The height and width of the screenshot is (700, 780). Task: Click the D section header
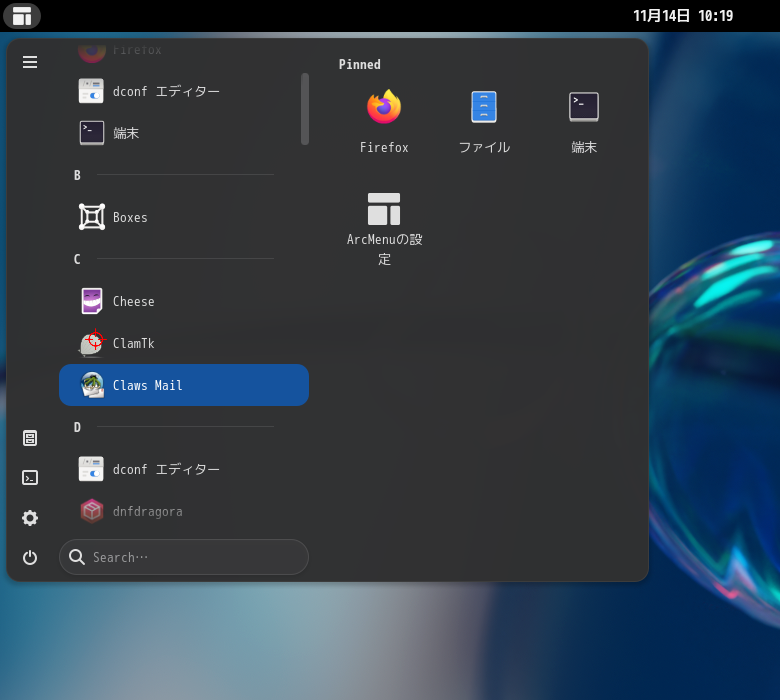coord(77,427)
